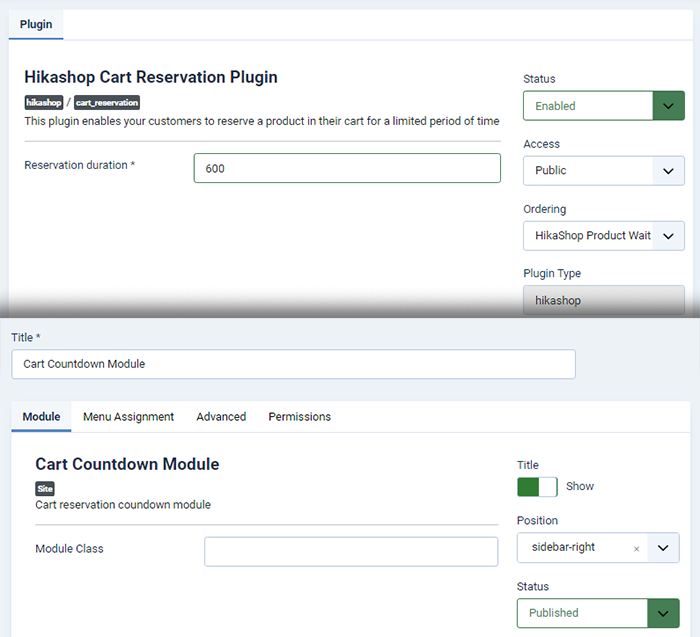The width and height of the screenshot is (700, 637).
Task: Click the empty Module Class input field
Action: coord(351,552)
